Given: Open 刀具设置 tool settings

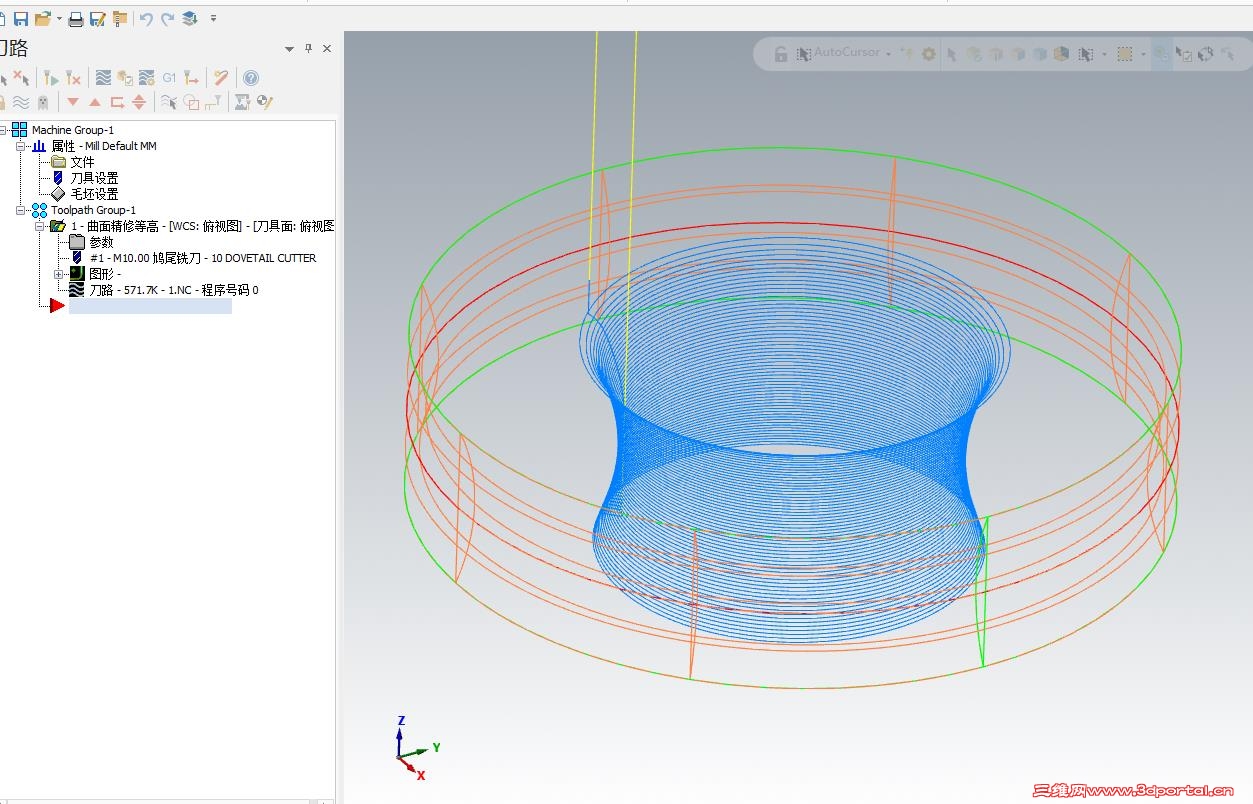Looking at the screenshot, I should 94,178.
